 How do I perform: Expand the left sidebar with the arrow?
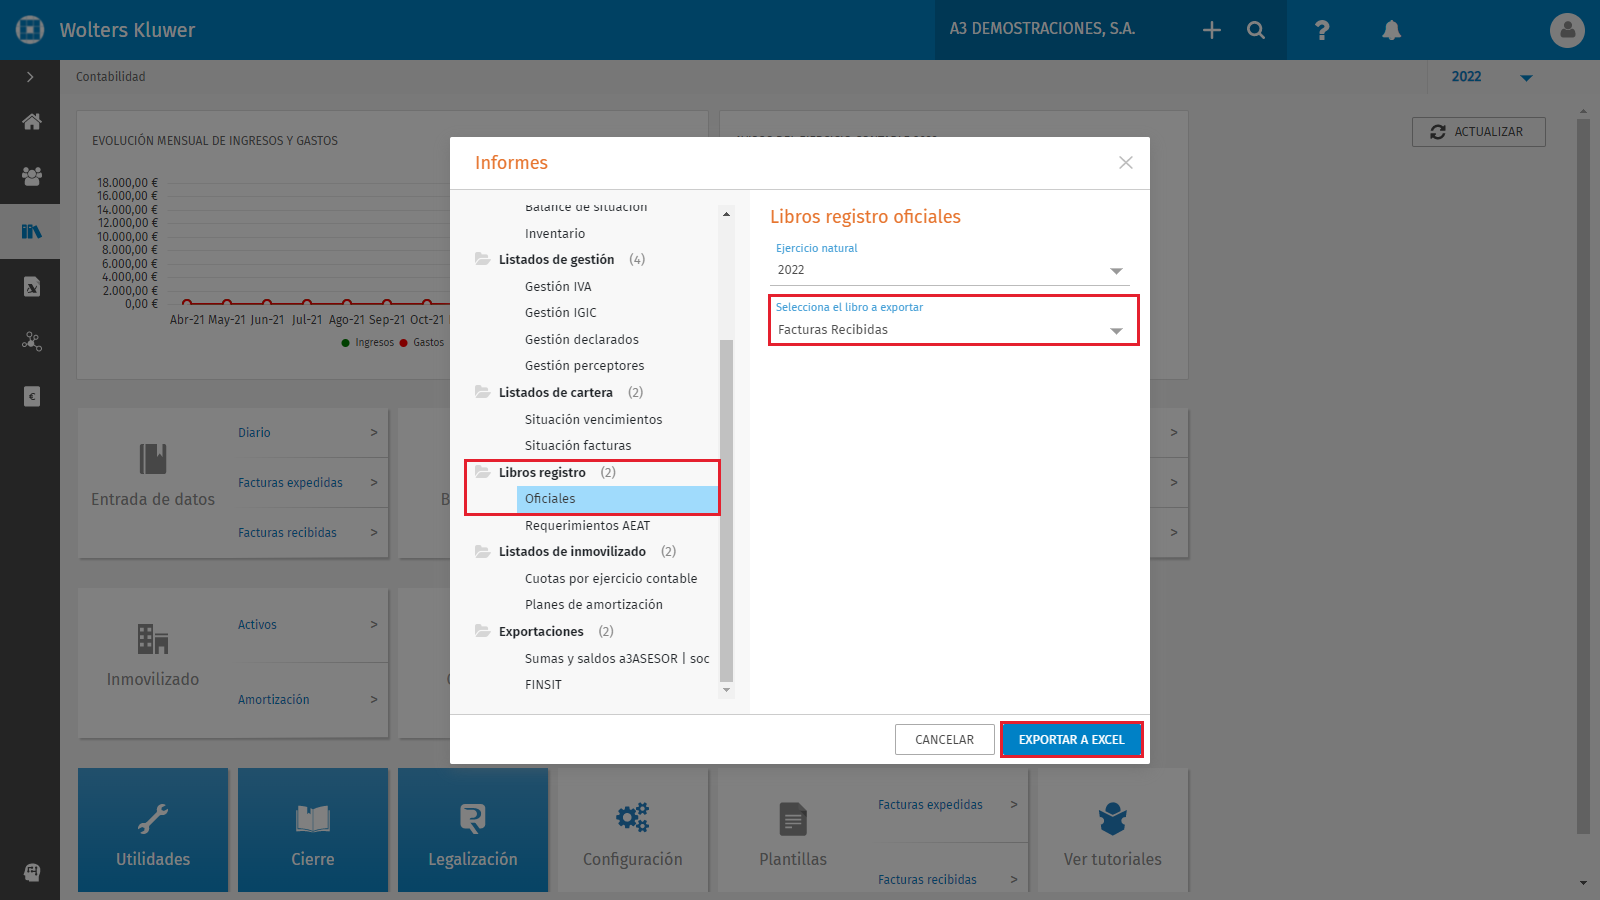tap(30, 77)
